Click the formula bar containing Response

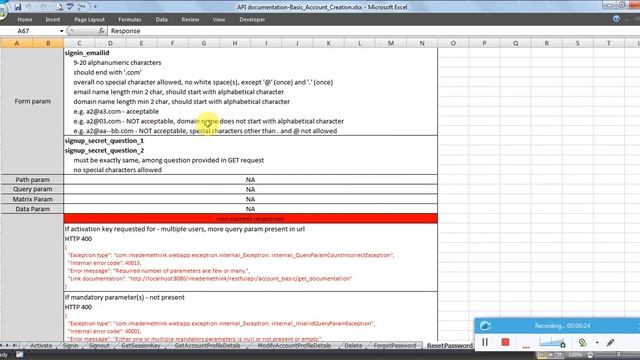pos(373,31)
